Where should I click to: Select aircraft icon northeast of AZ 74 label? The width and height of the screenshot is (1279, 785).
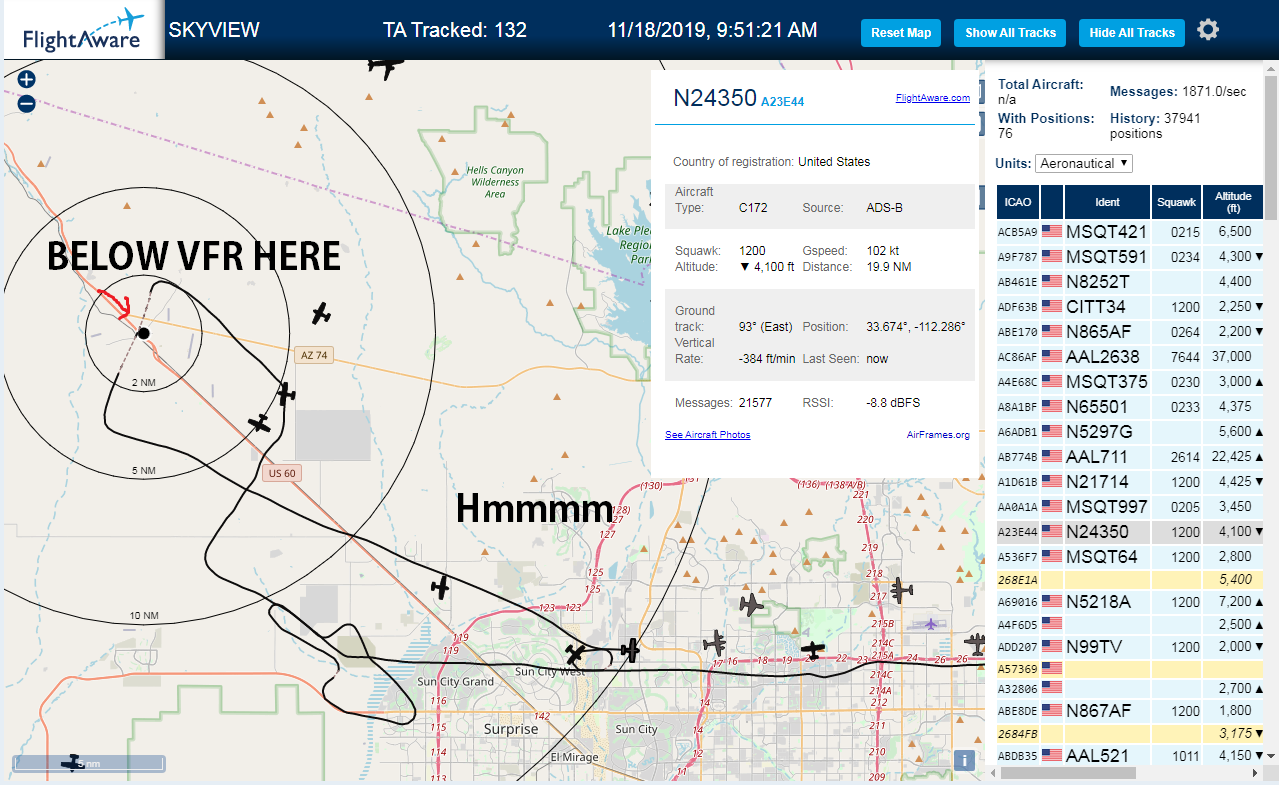(321, 314)
